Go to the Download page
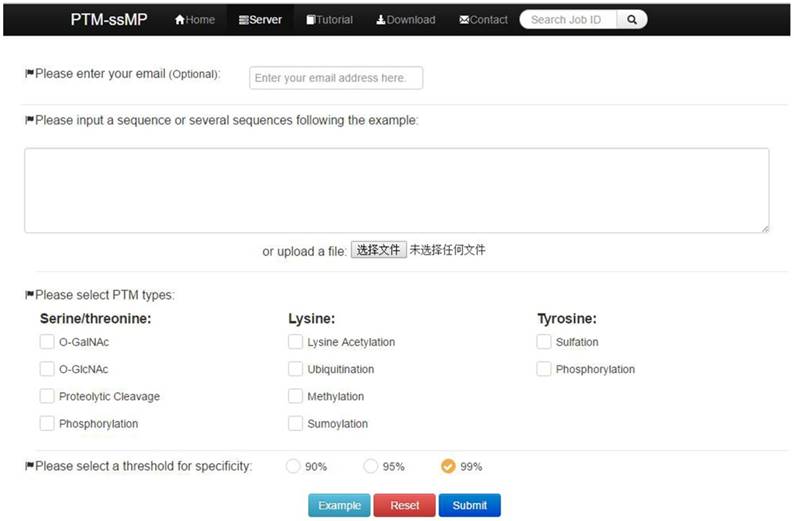The width and height of the screenshot is (794, 521). click(405, 20)
